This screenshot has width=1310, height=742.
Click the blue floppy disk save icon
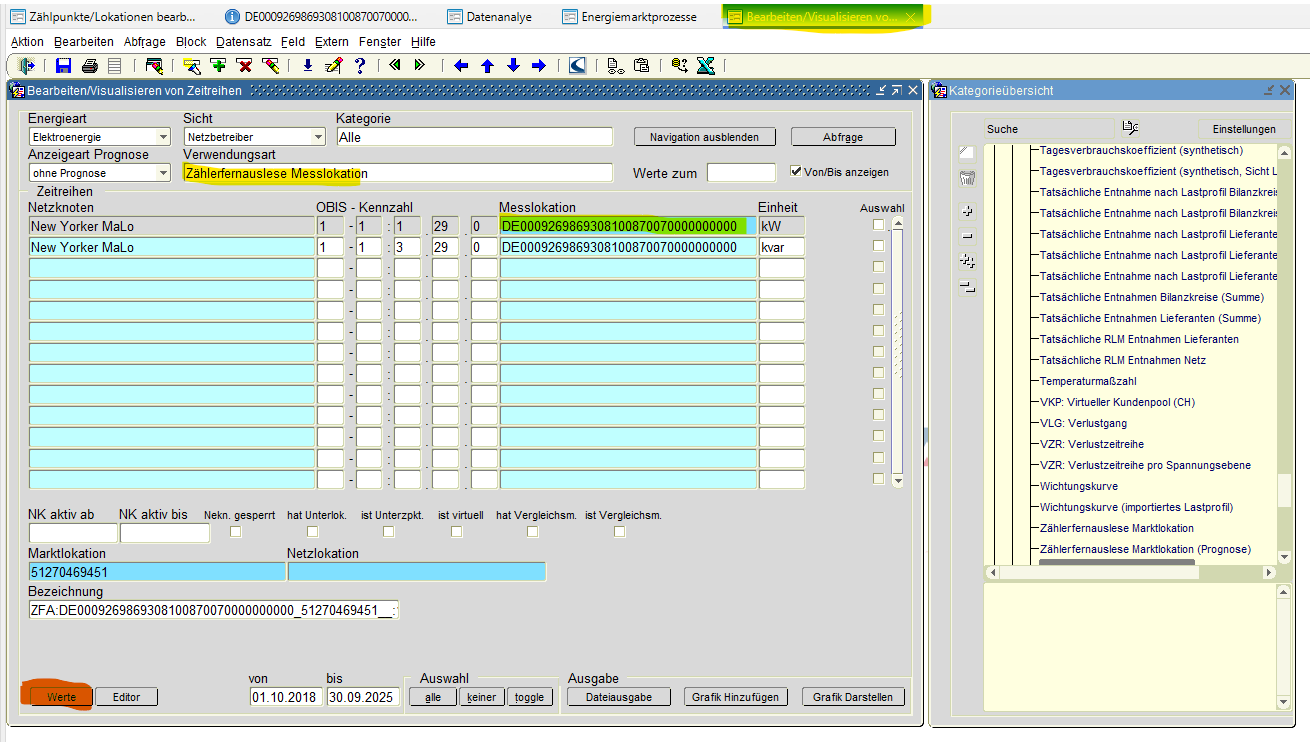click(63, 66)
